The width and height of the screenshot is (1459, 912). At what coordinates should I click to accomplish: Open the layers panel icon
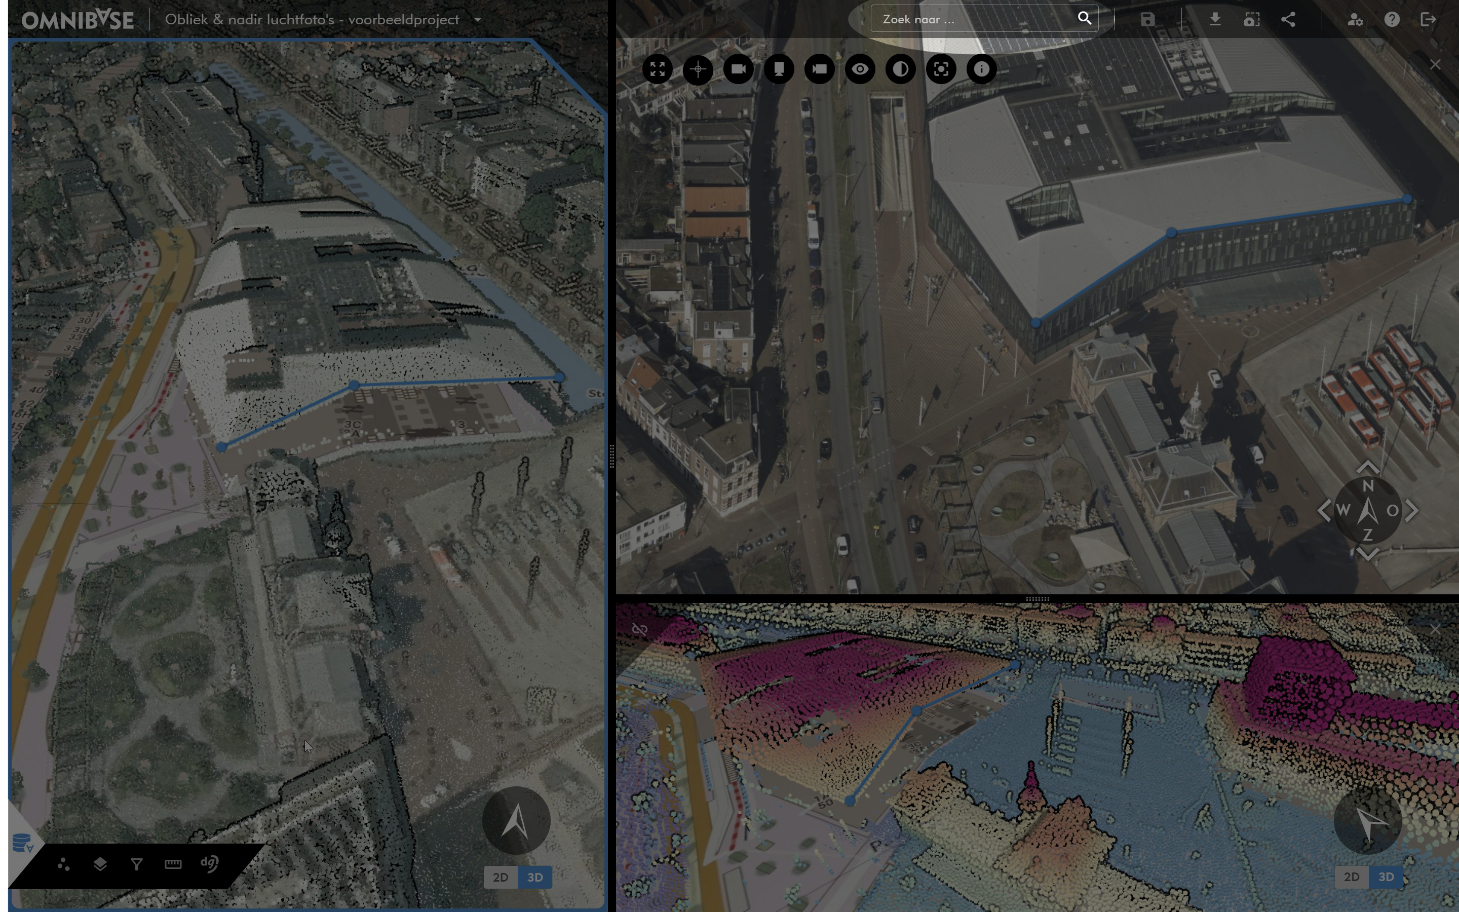click(100, 864)
